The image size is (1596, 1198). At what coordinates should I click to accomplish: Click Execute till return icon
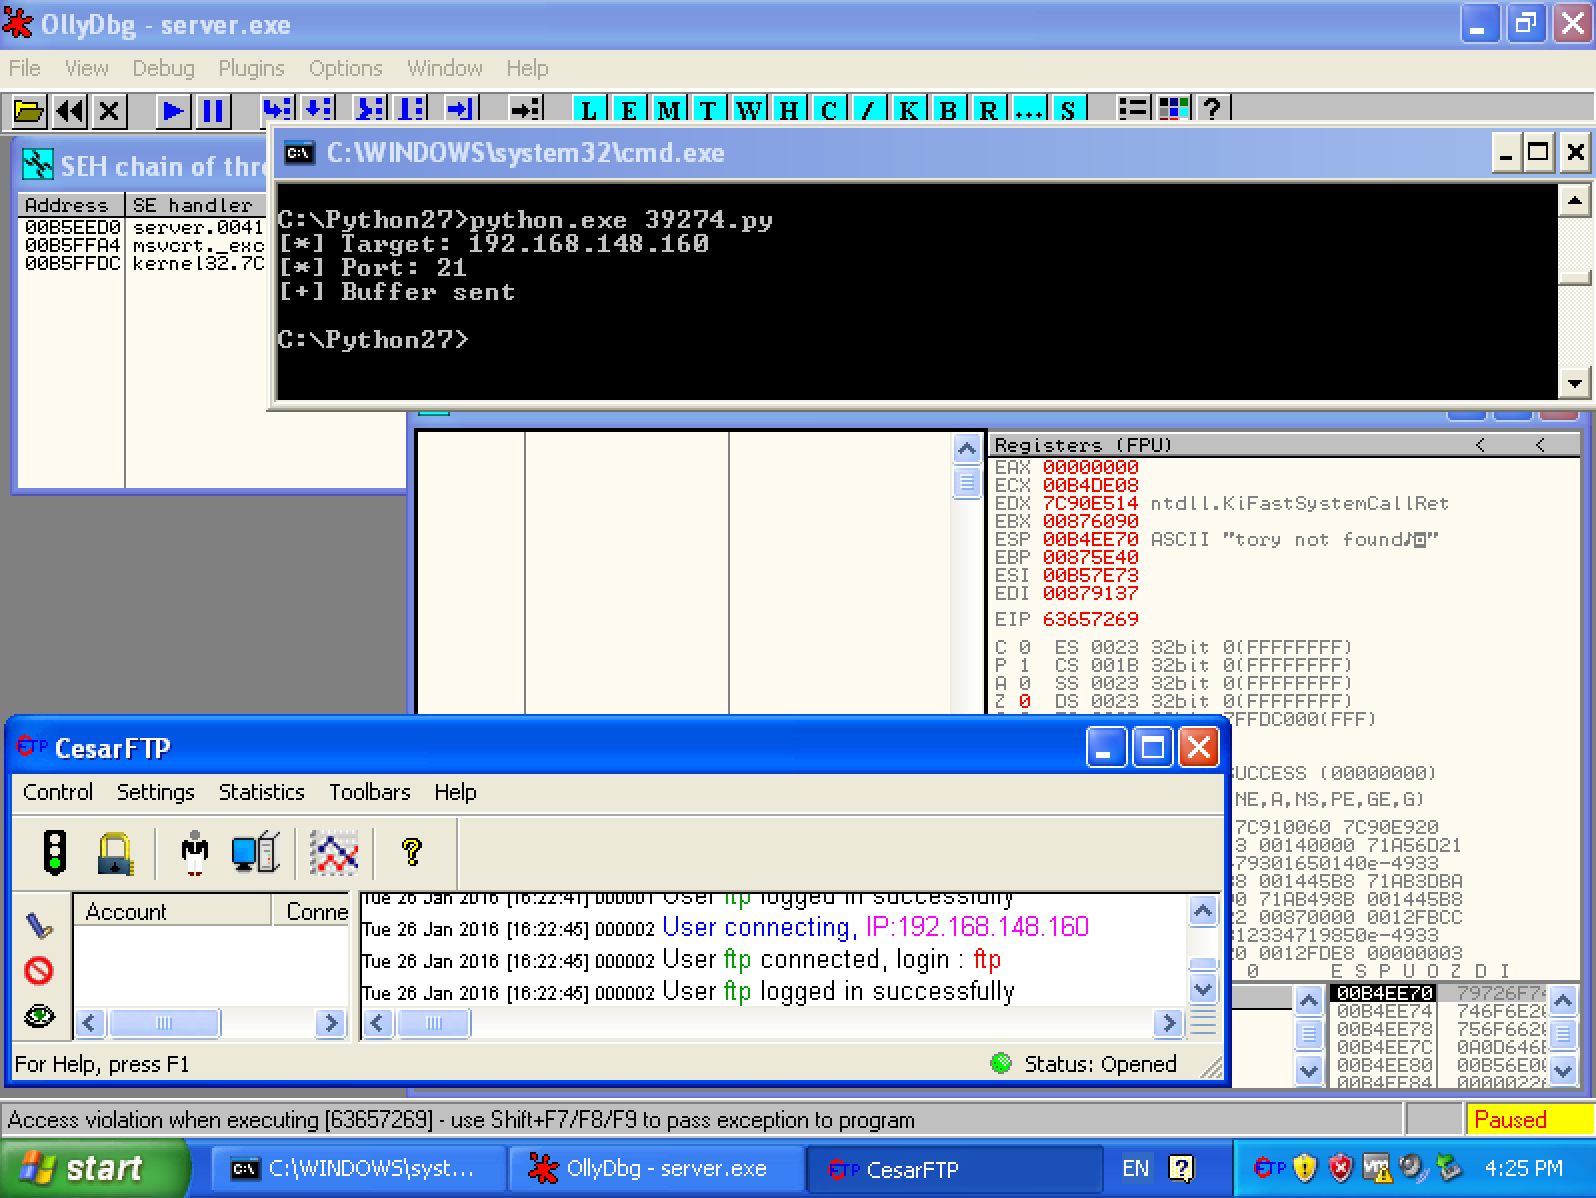tap(461, 109)
